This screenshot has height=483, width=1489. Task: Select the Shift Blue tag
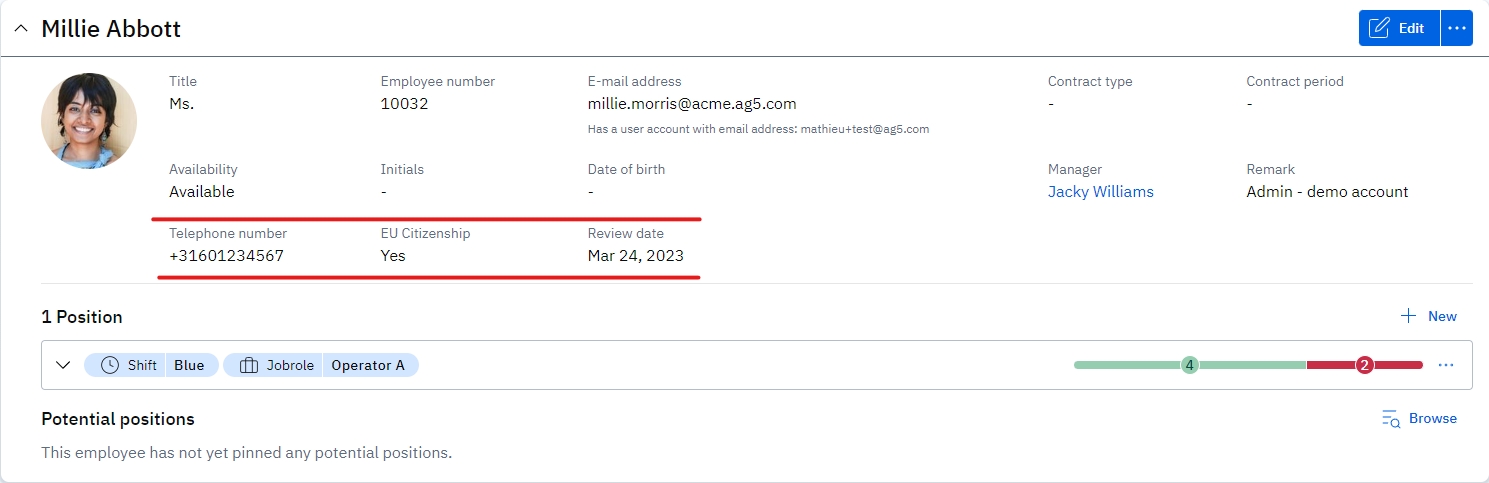[x=150, y=365]
